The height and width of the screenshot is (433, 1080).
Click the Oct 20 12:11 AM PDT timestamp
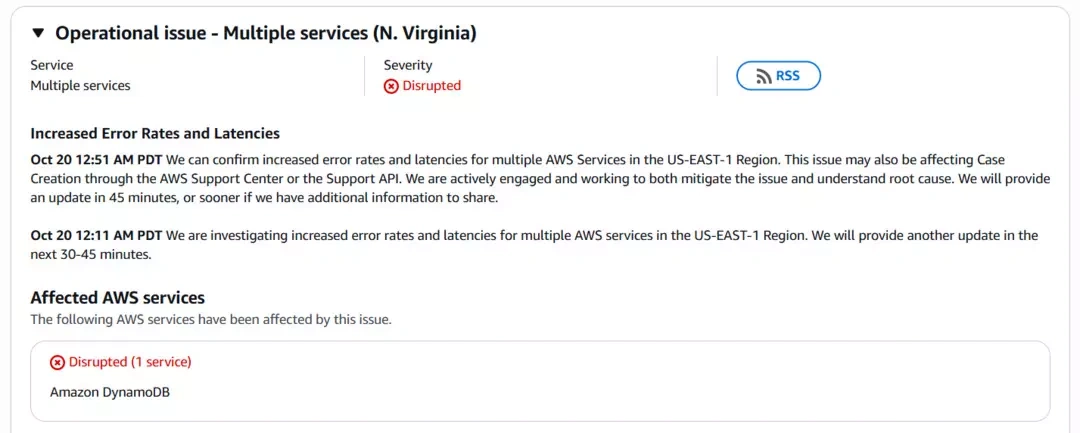pyautogui.click(x=96, y=236)
